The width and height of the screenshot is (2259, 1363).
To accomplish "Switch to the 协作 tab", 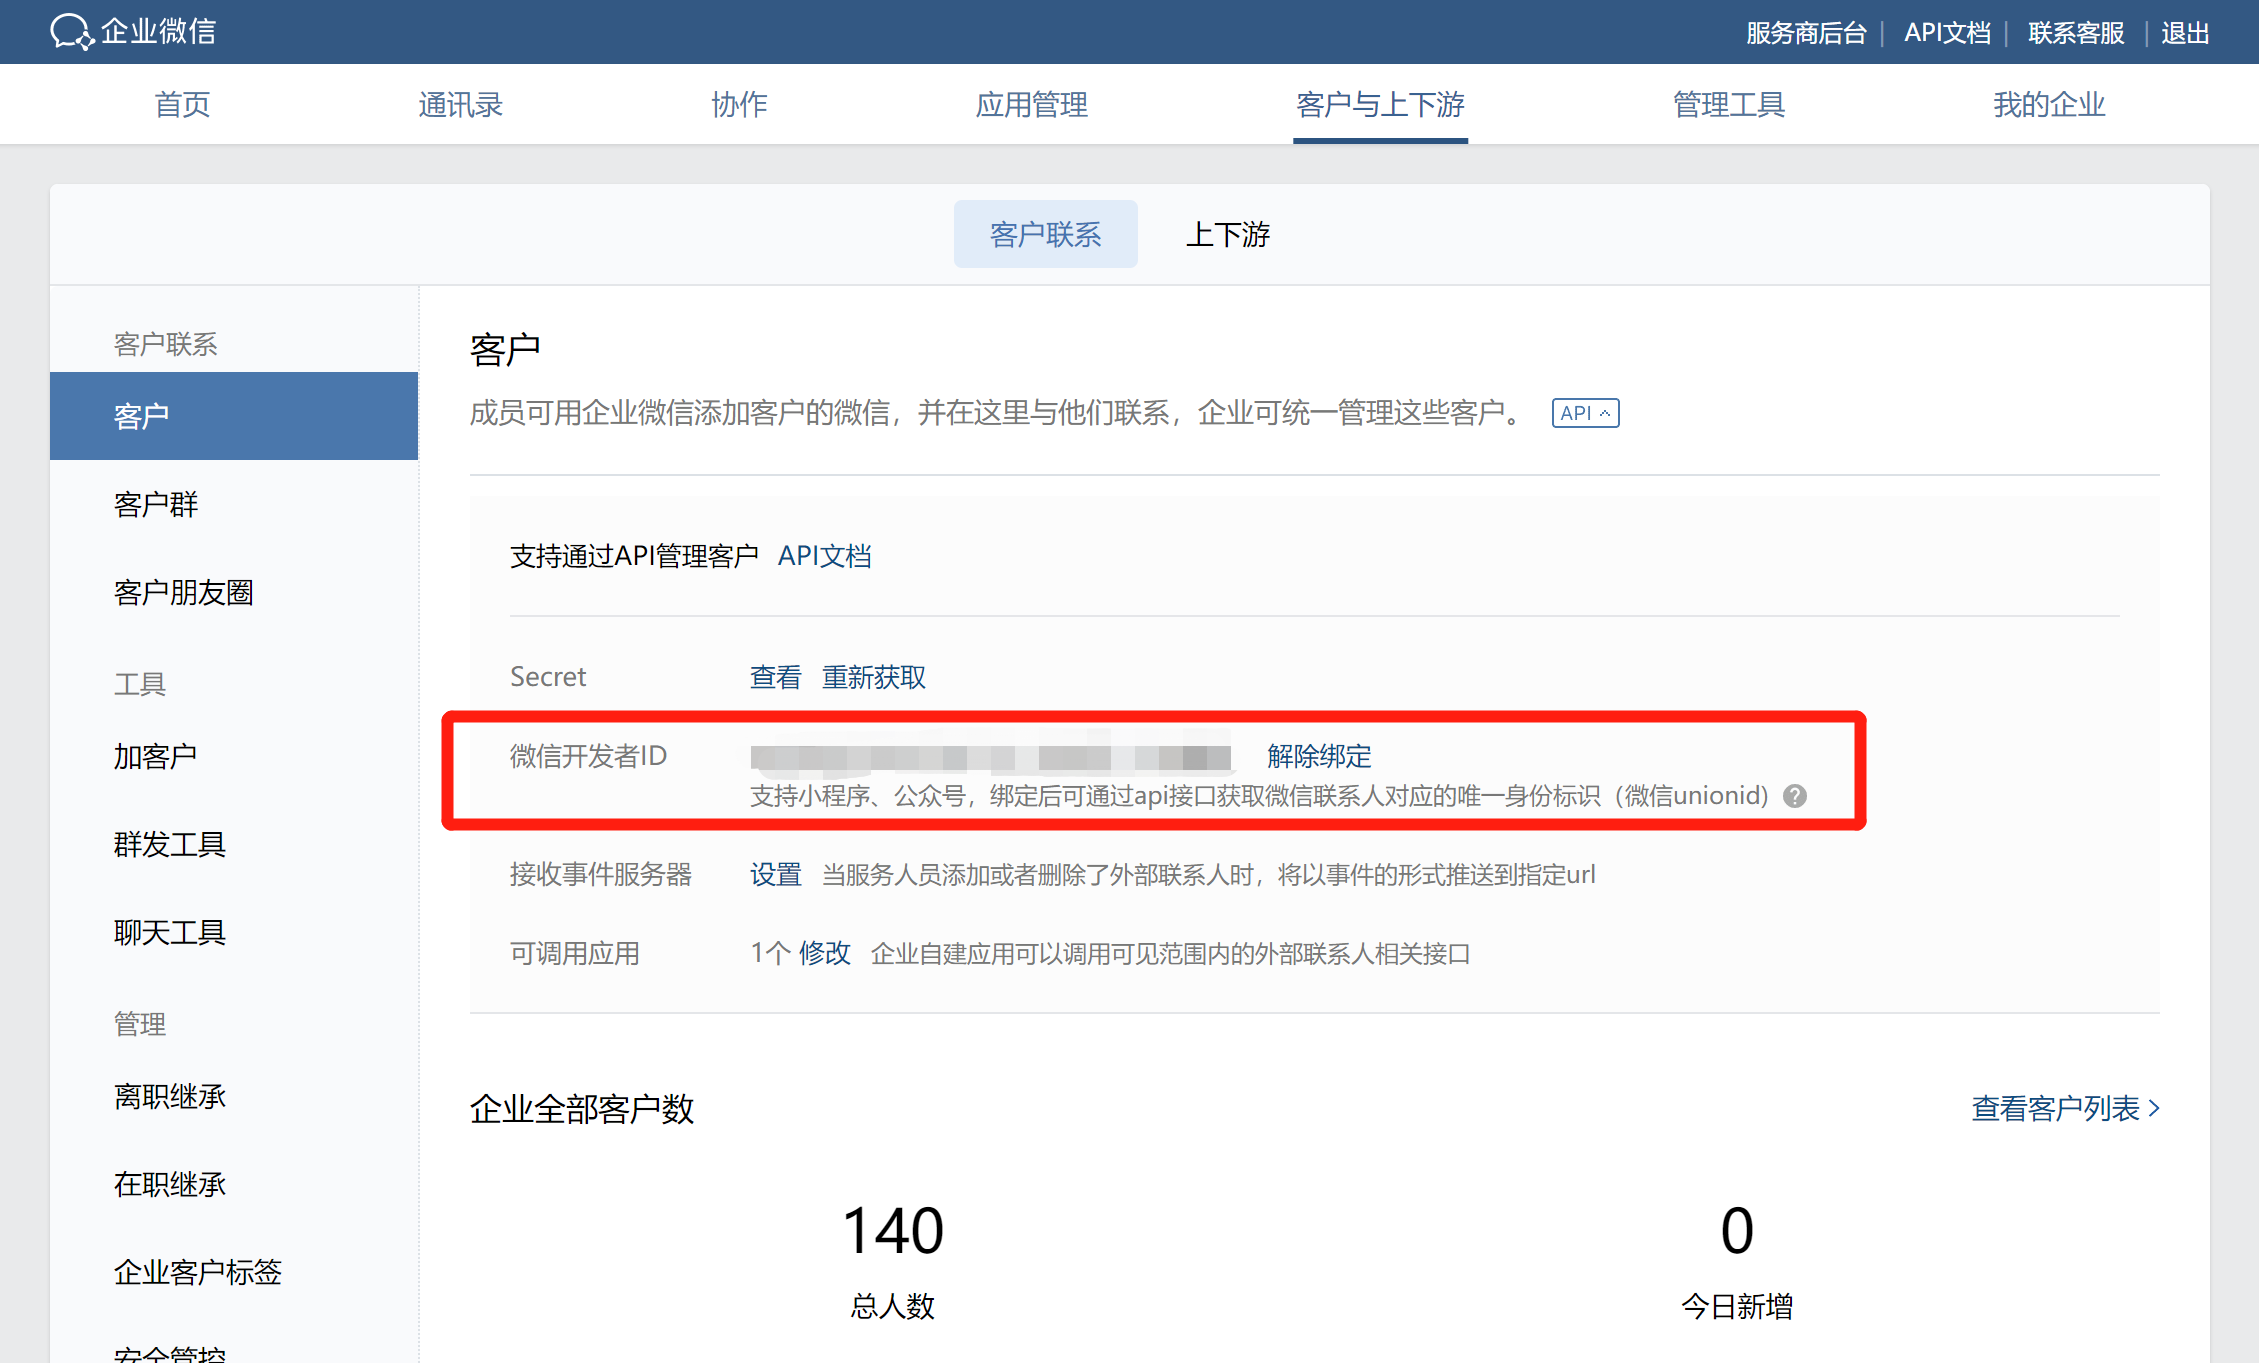I will [x=739, y=104].
